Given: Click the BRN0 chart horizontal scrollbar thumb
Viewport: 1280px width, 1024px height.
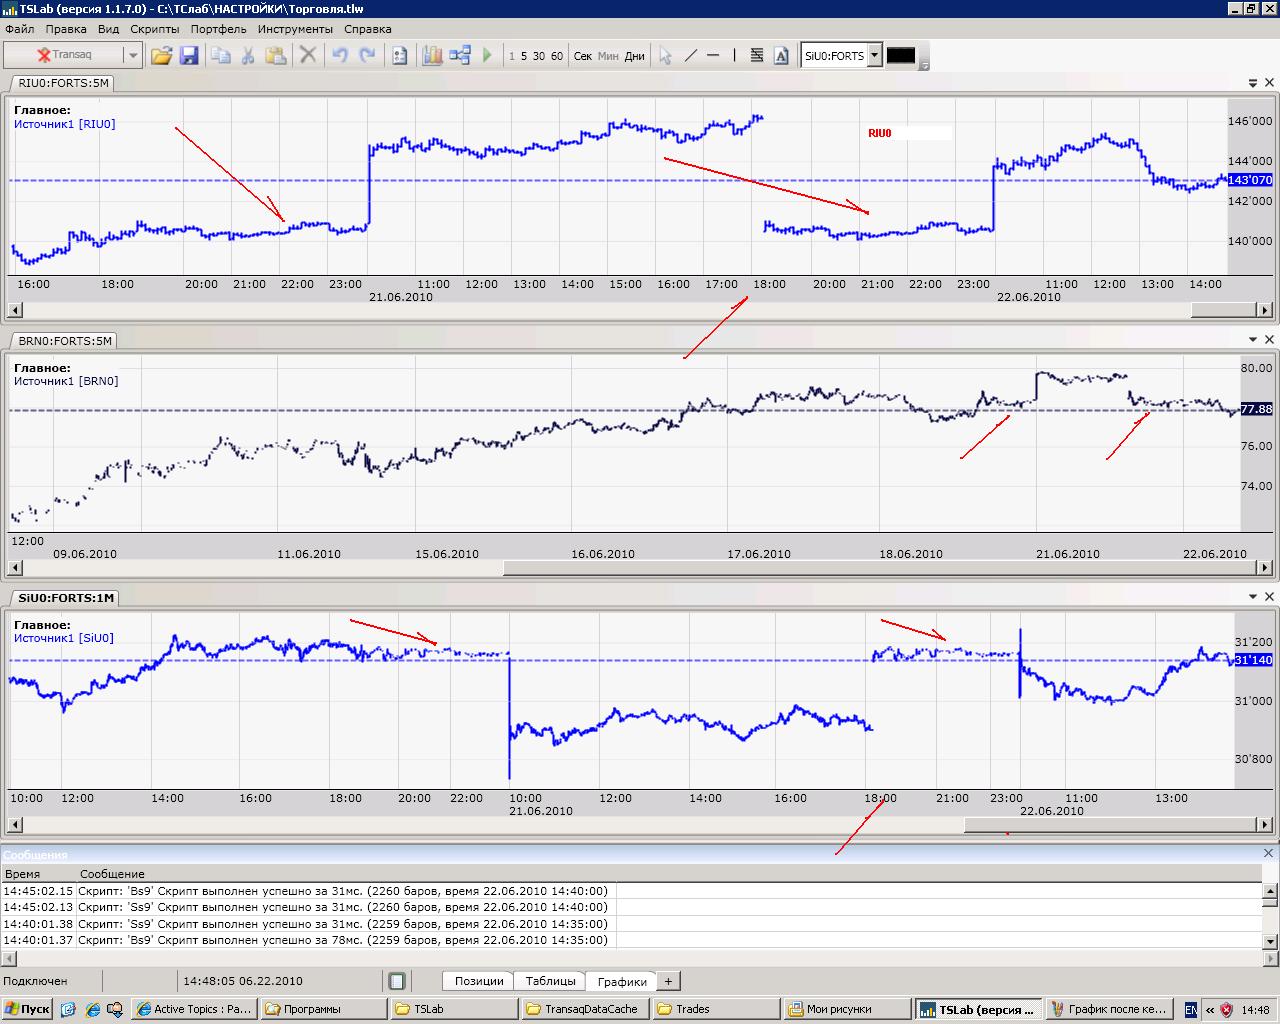Looking at the screenshot, I should coord(878,569).
